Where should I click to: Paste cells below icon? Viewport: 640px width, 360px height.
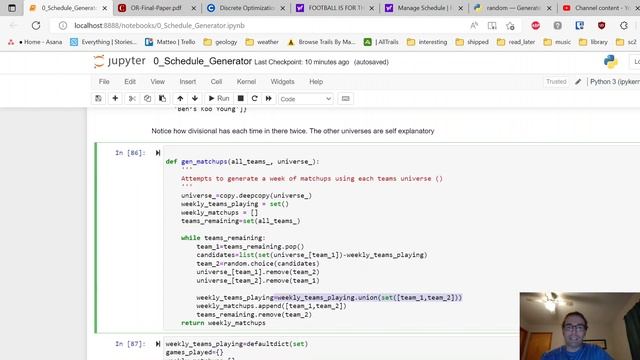pos(162,98)
